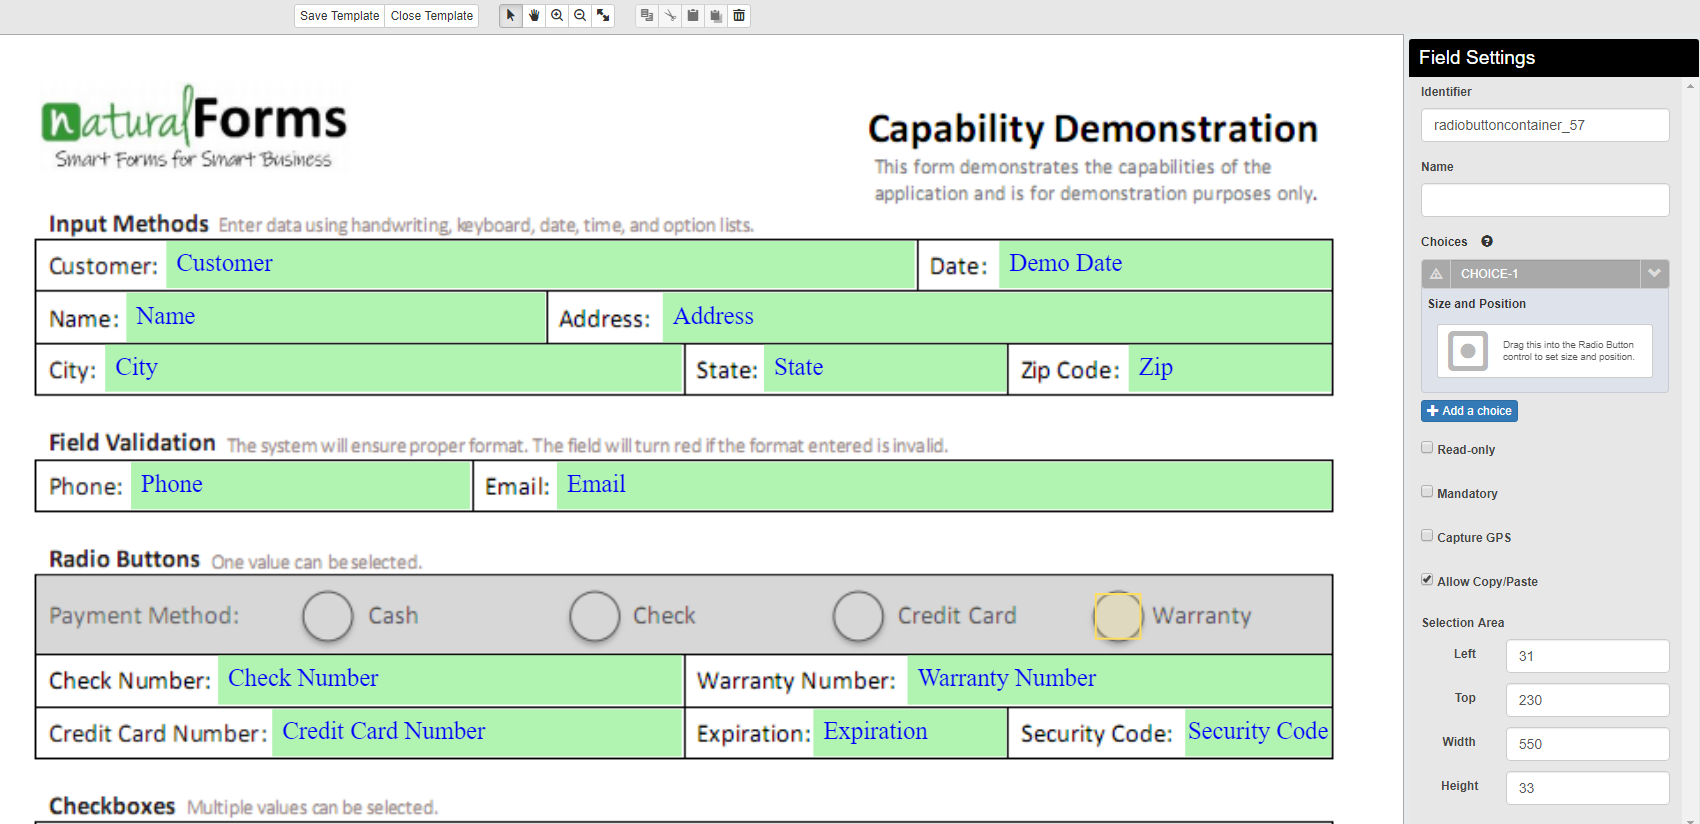The width and height of the screenshot is (1700, 824).
Task: Click the trash delete icon
Action: tap(739, 16)
